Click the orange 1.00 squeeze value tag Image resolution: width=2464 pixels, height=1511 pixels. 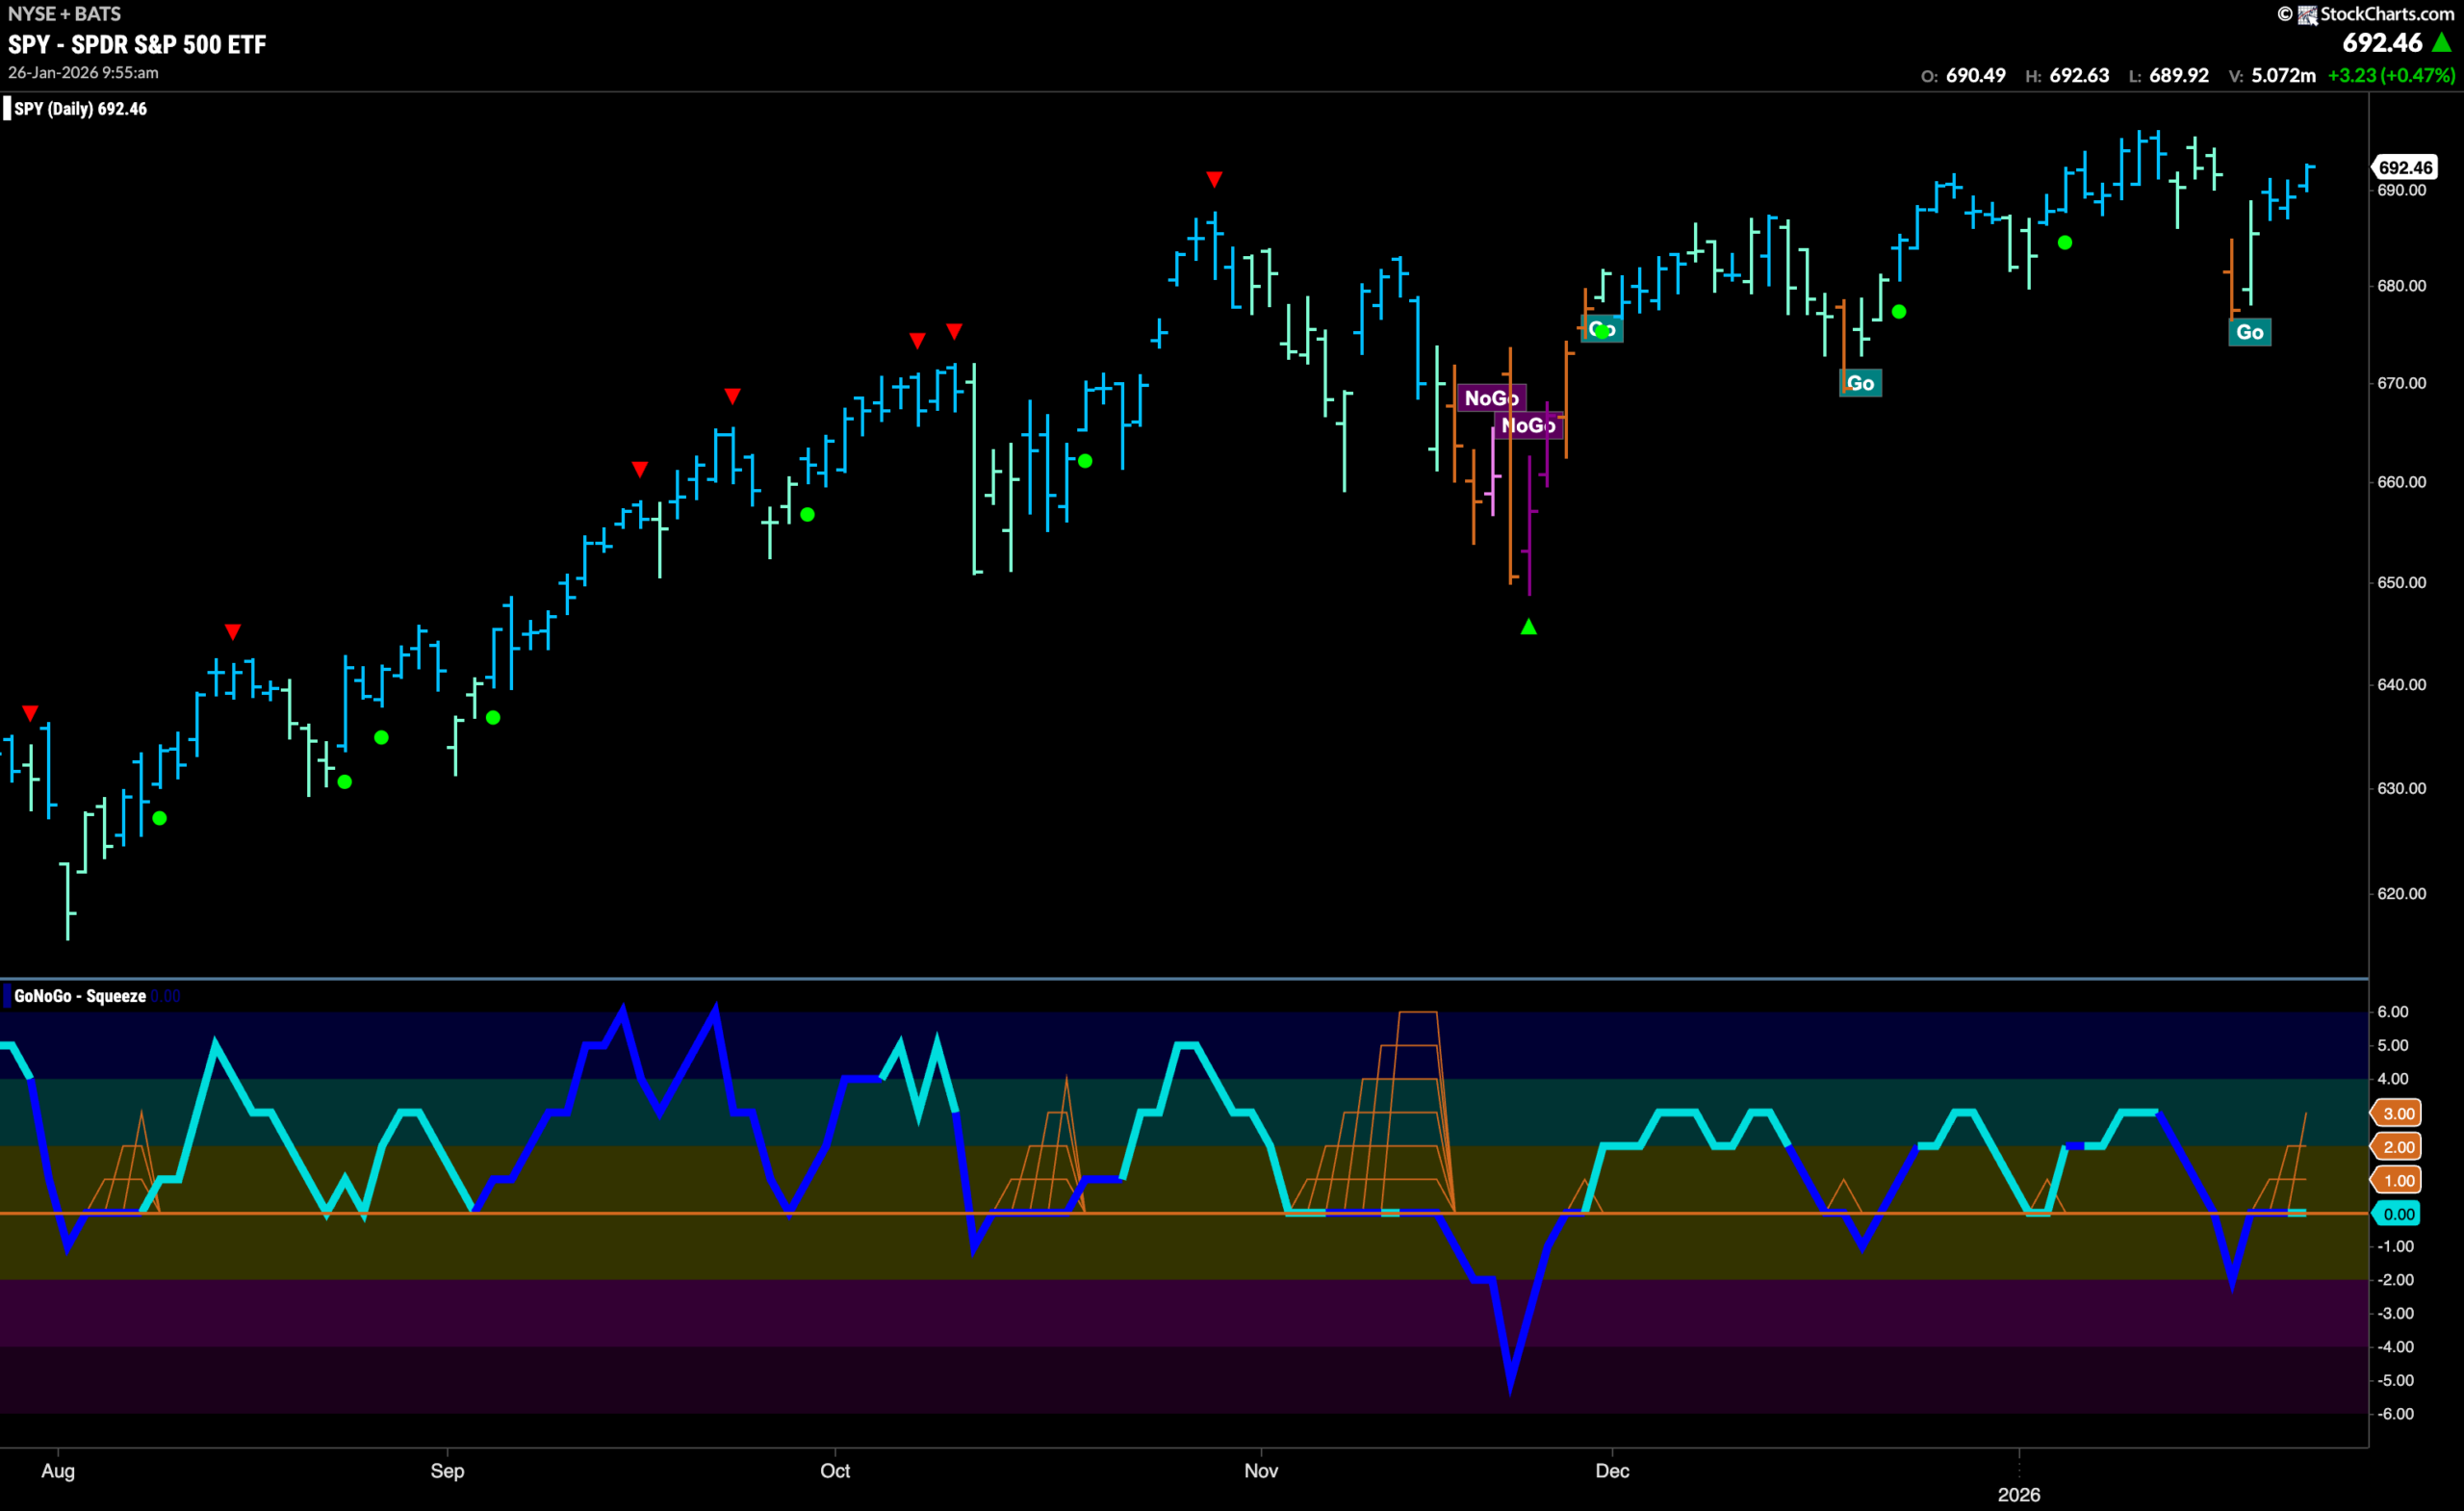(x=2398, y=1181)
